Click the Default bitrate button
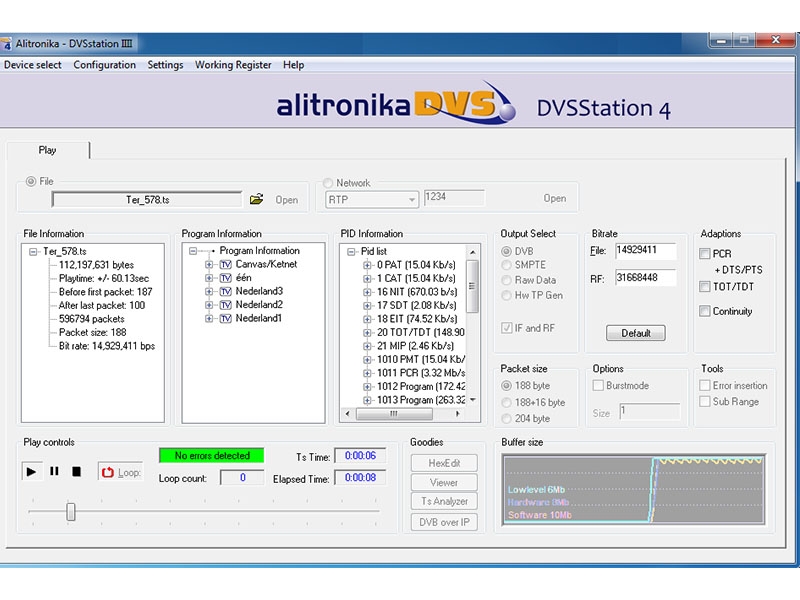The height and width of the screenshot is (600, 800). click(636, 333)
